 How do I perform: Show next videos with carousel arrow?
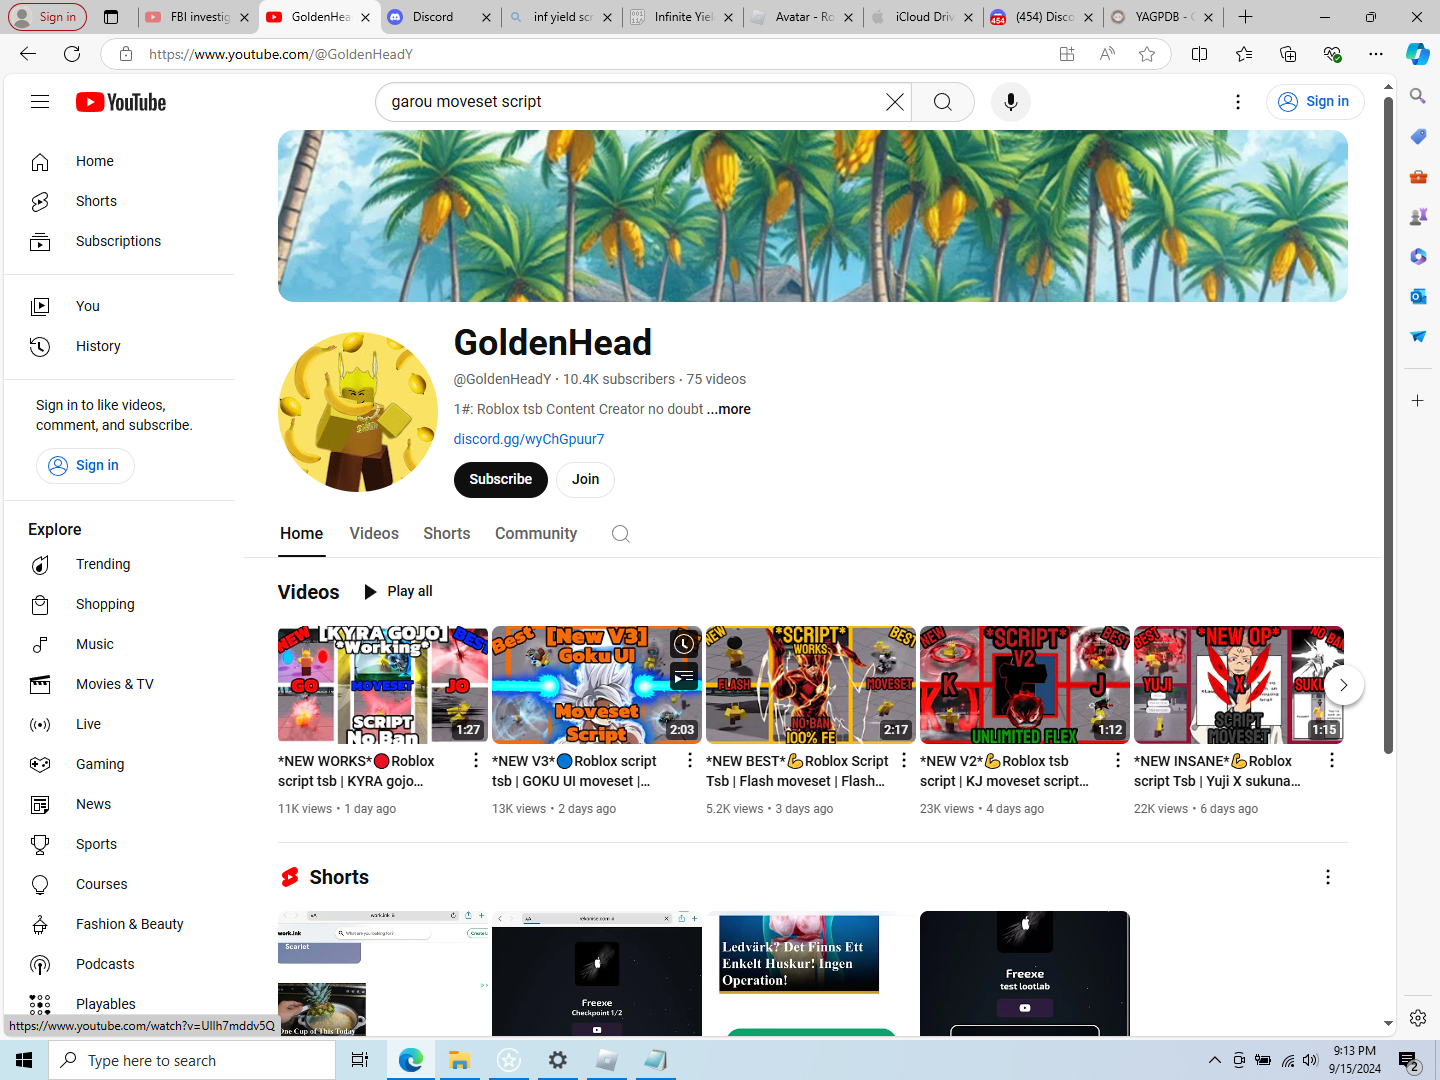coord(1344,685)
